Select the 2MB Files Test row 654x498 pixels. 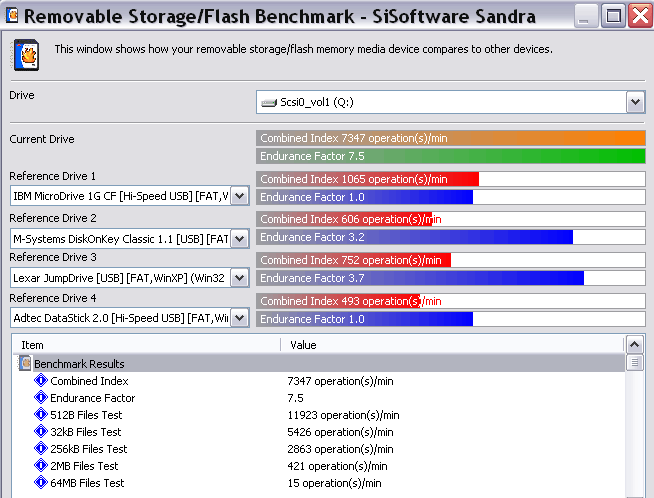point(319,466)
